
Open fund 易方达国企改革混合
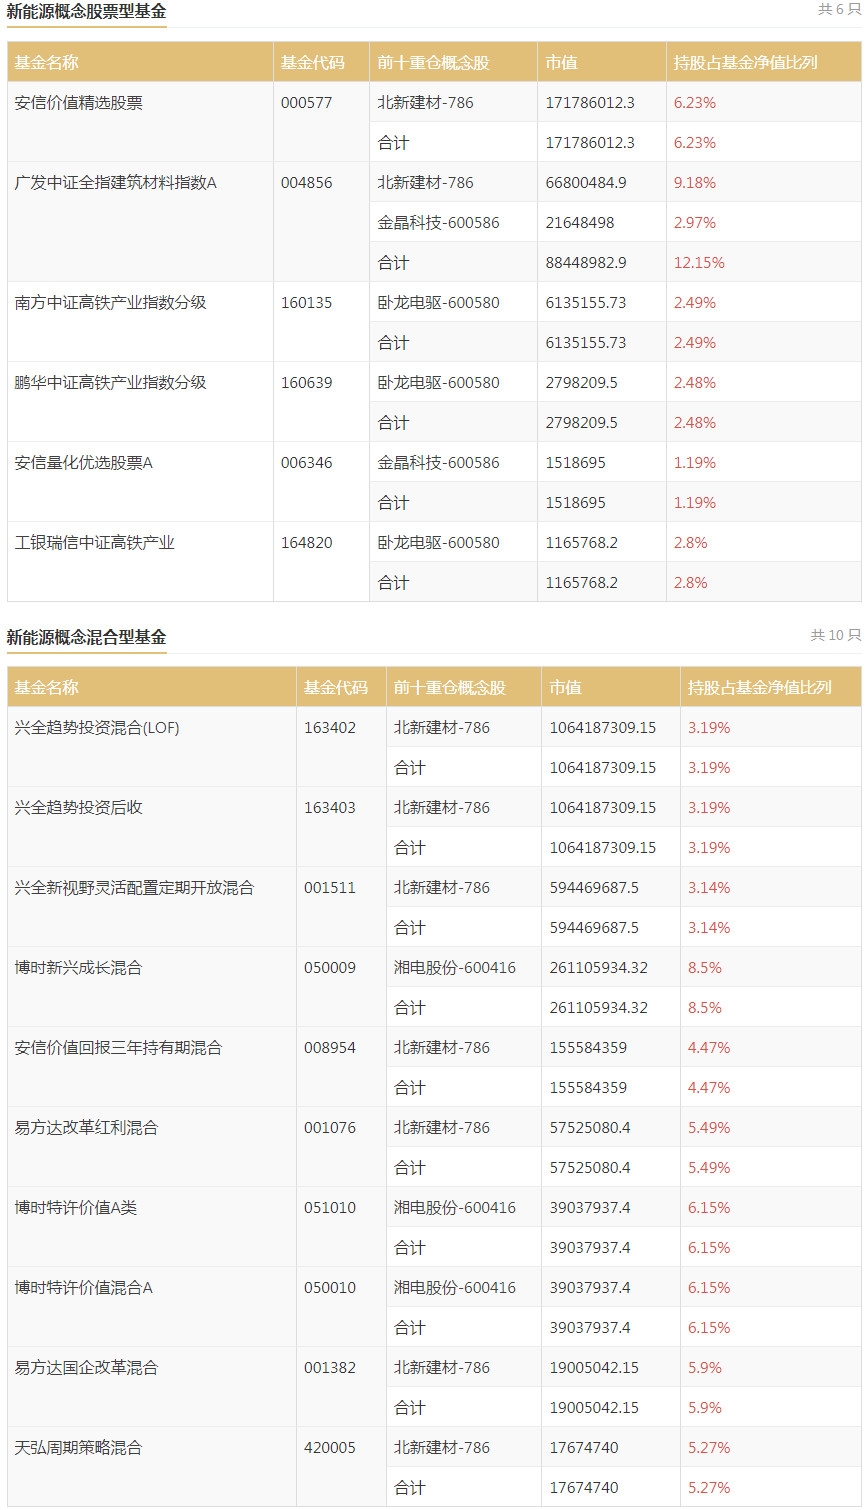click(x=86, y=1367)
